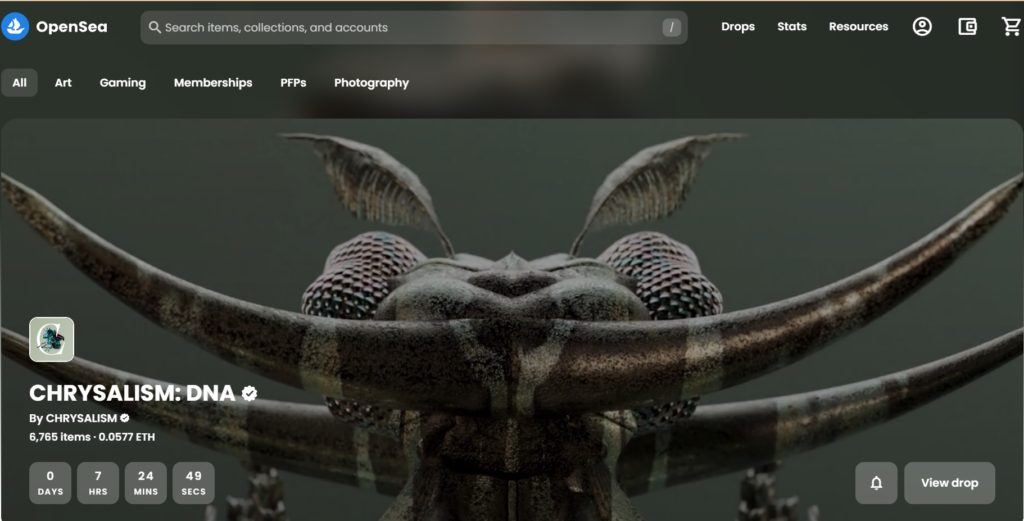This screenshot has height=521, width=1024.
Task: Open the CHRYSALISM: DNA collection title
Action: [x=132, y=393]
